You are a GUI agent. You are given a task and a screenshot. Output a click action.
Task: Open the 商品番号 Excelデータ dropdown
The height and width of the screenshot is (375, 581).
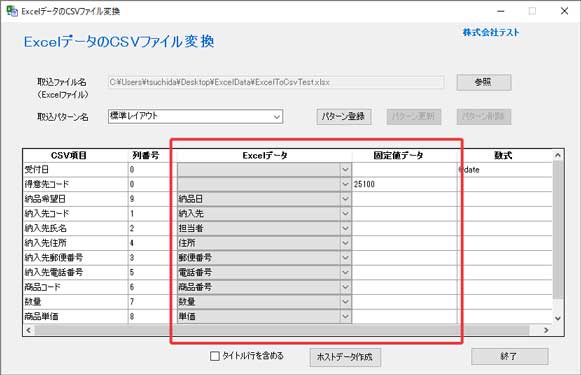click(x=345, y=287)
